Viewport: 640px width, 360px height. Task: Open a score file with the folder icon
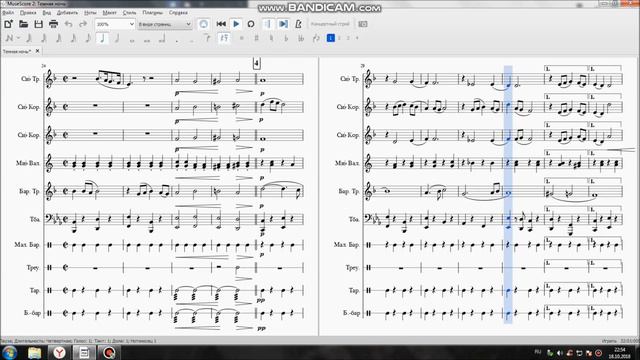pos(23,24)
